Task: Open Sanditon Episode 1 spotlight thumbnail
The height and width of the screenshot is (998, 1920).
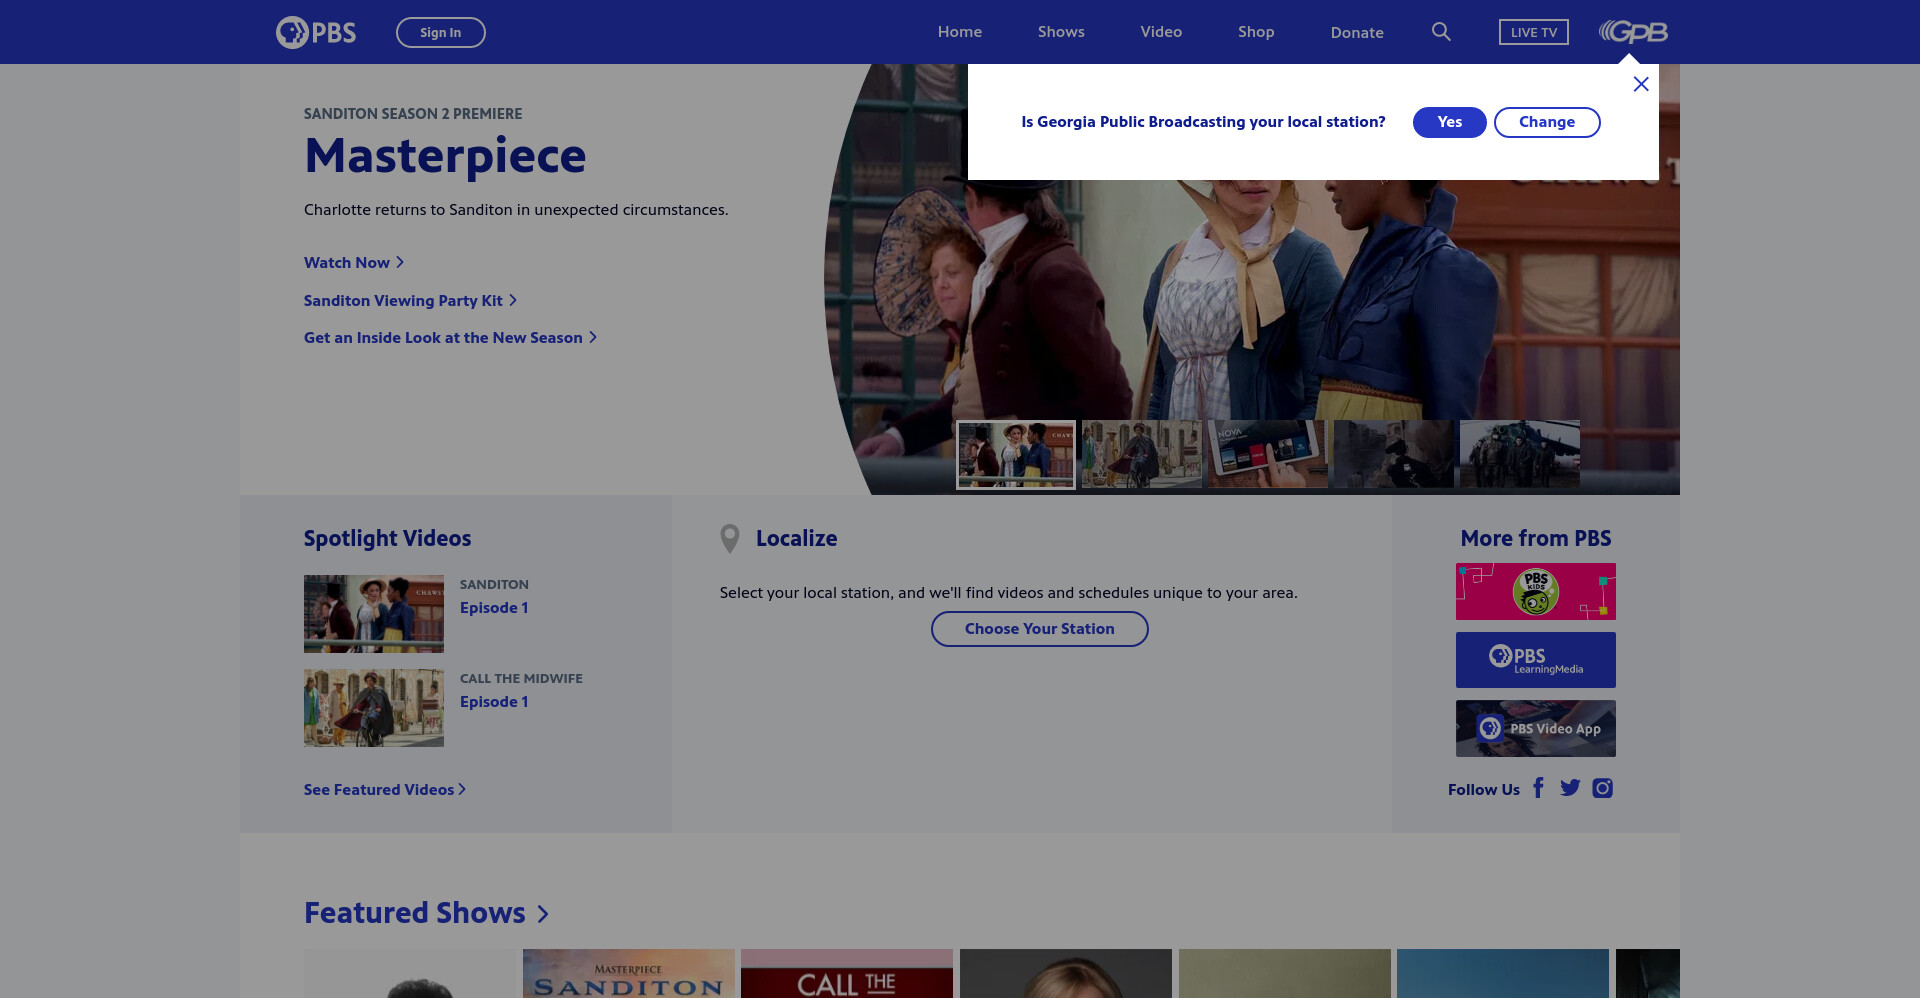Action: coord(374,614)
